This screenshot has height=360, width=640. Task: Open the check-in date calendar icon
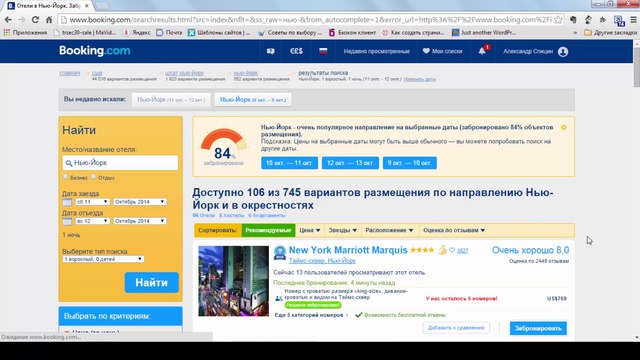point(67,202)
